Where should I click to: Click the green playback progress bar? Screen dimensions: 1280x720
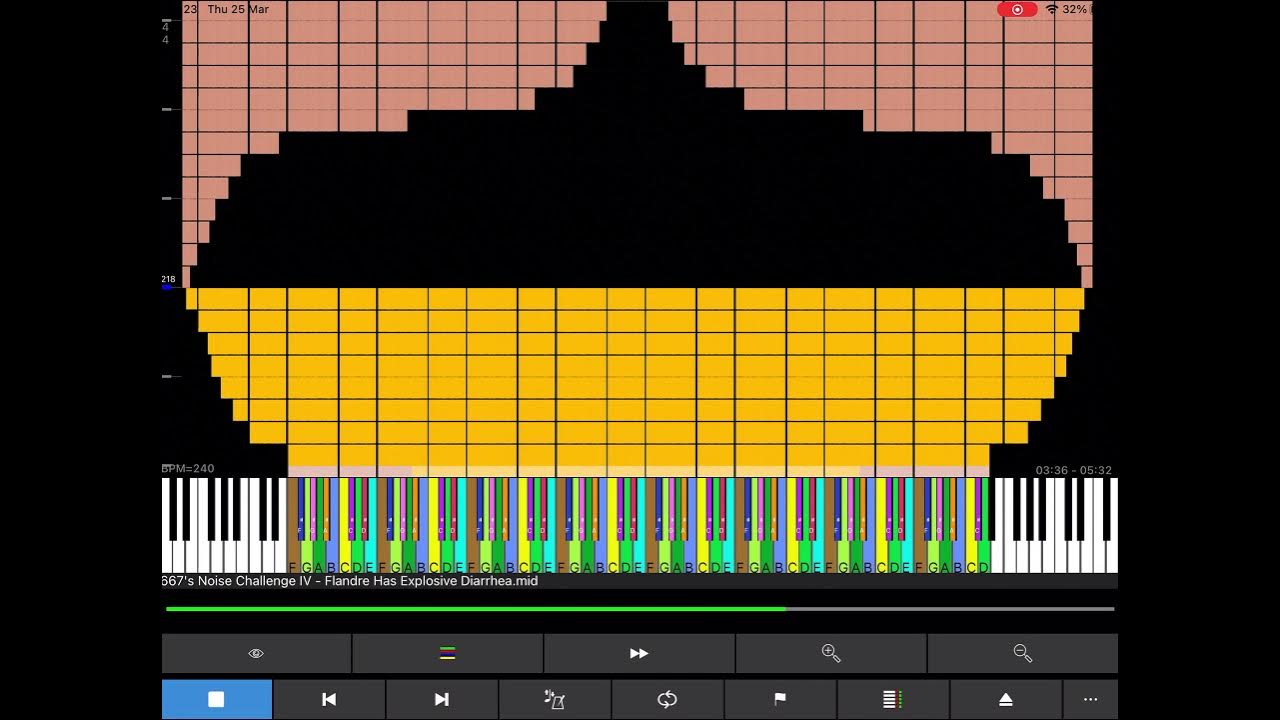640,608
